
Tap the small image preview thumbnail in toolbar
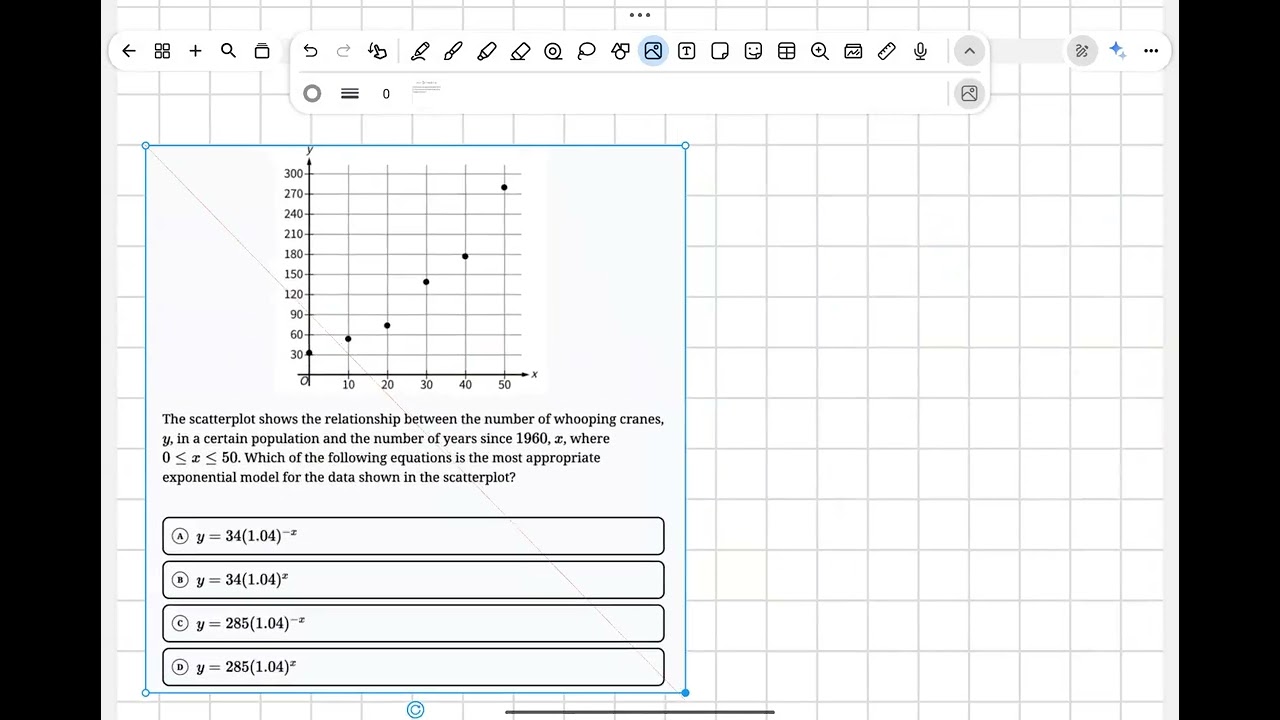(x=426, y=88)
